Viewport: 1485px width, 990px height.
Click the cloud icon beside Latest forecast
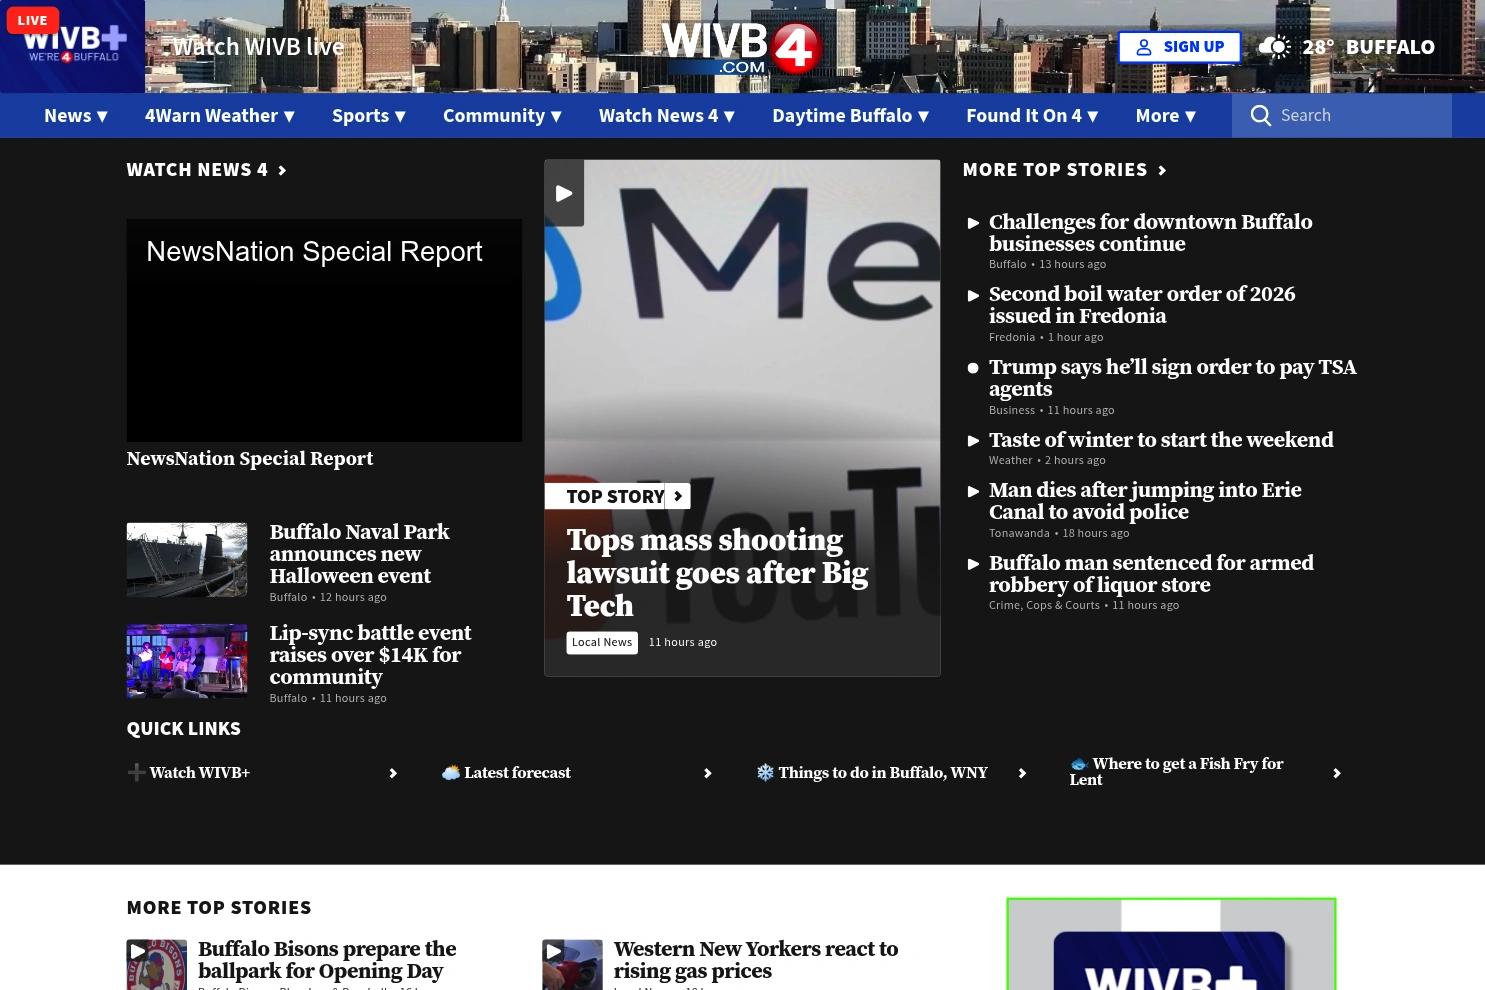(451, 772)
